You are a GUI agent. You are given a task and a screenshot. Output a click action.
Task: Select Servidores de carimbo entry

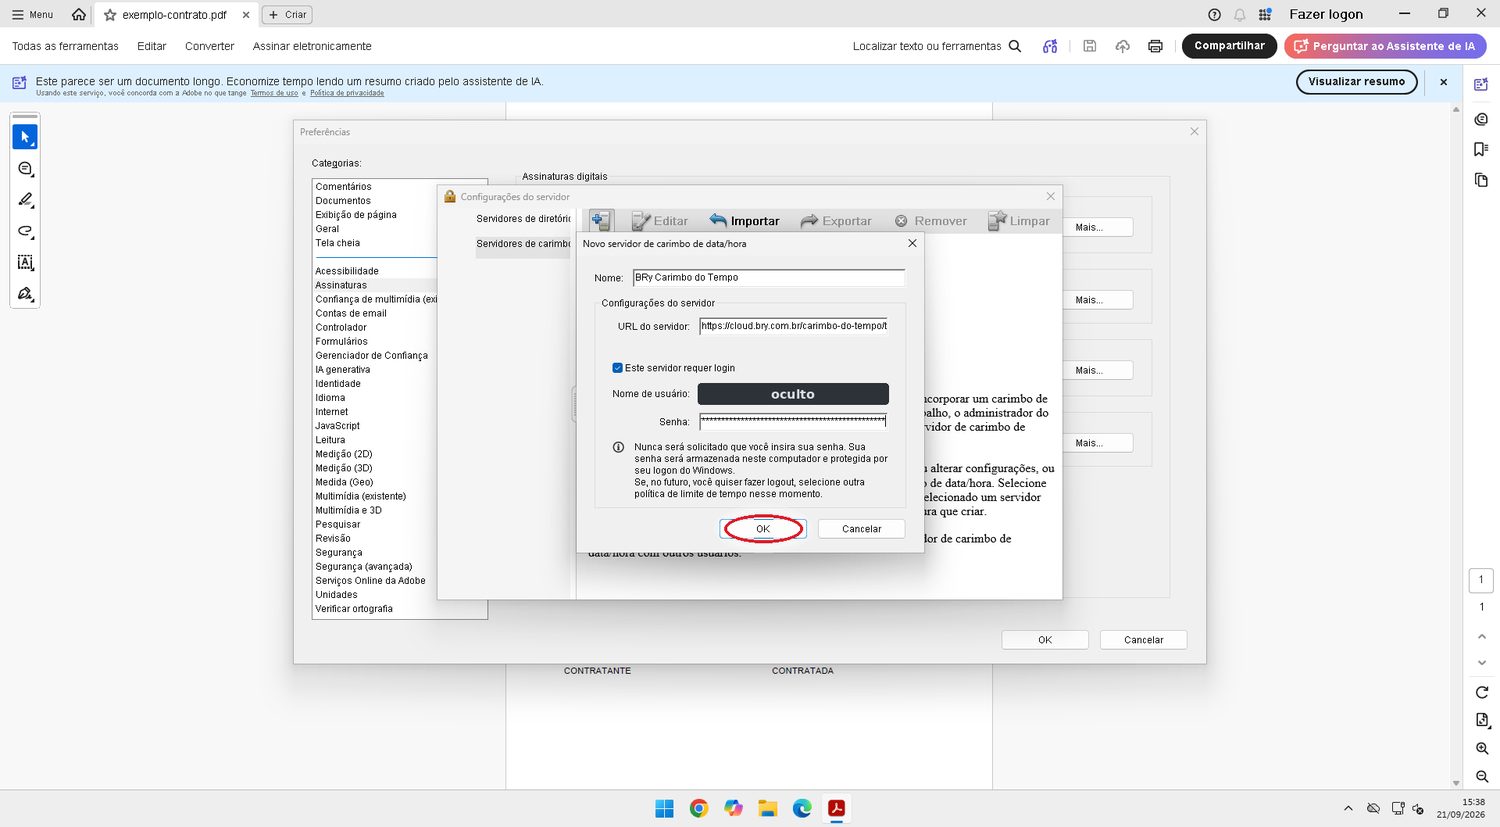(x=523, y=244)
